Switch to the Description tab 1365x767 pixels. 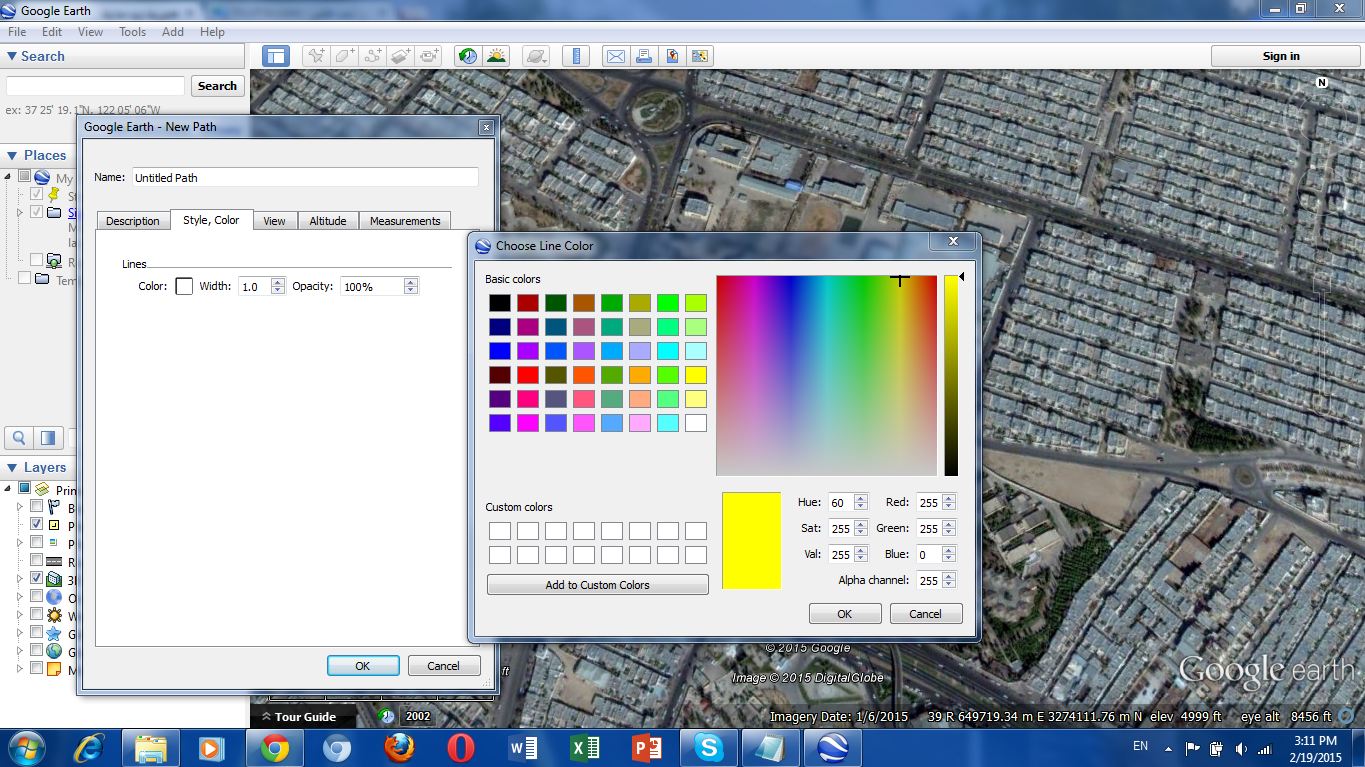pyautogui.click(x=133, y=221)
